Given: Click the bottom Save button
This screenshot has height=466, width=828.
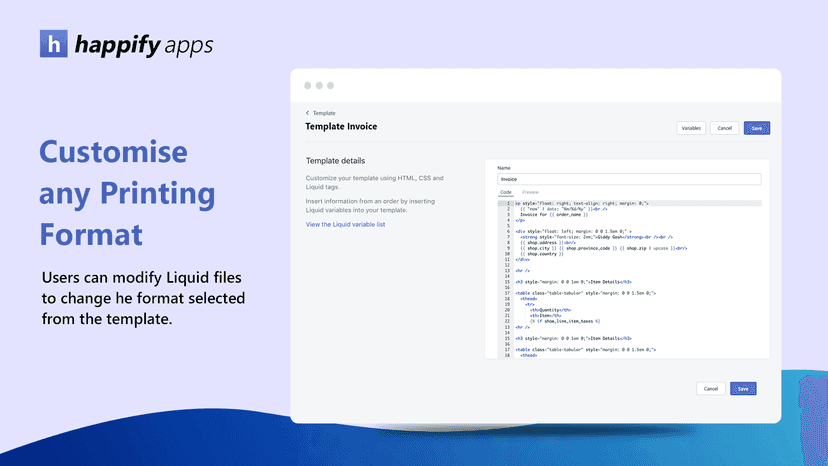Looking at the screenshot, I should point(743,389).
